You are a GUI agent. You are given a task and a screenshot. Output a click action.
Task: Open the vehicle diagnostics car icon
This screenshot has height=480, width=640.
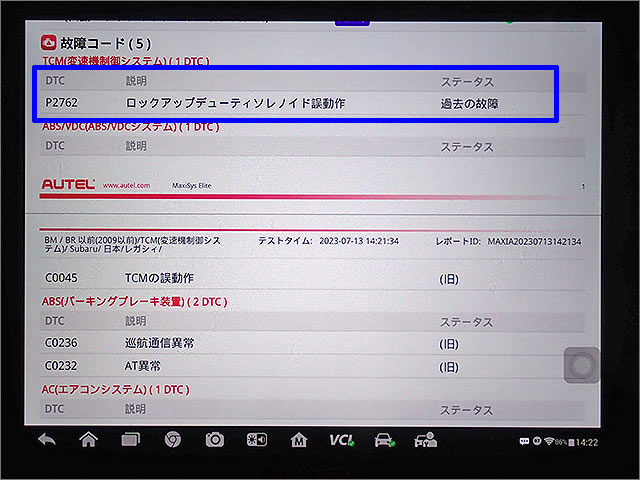[x=384, y=440]
